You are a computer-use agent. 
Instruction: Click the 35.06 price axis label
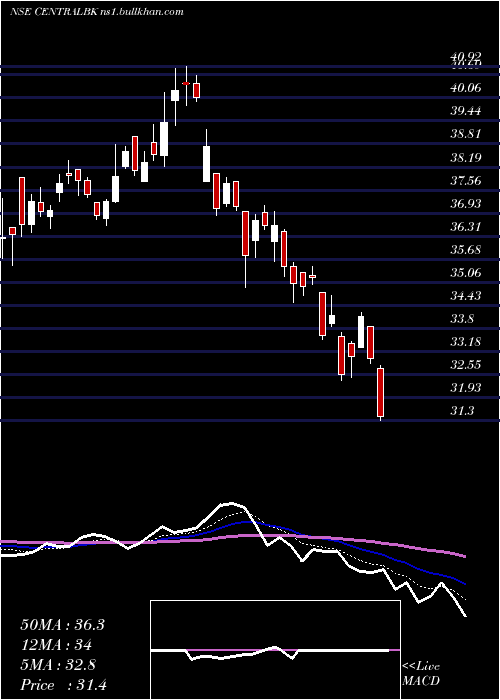(x=466, y=273)
